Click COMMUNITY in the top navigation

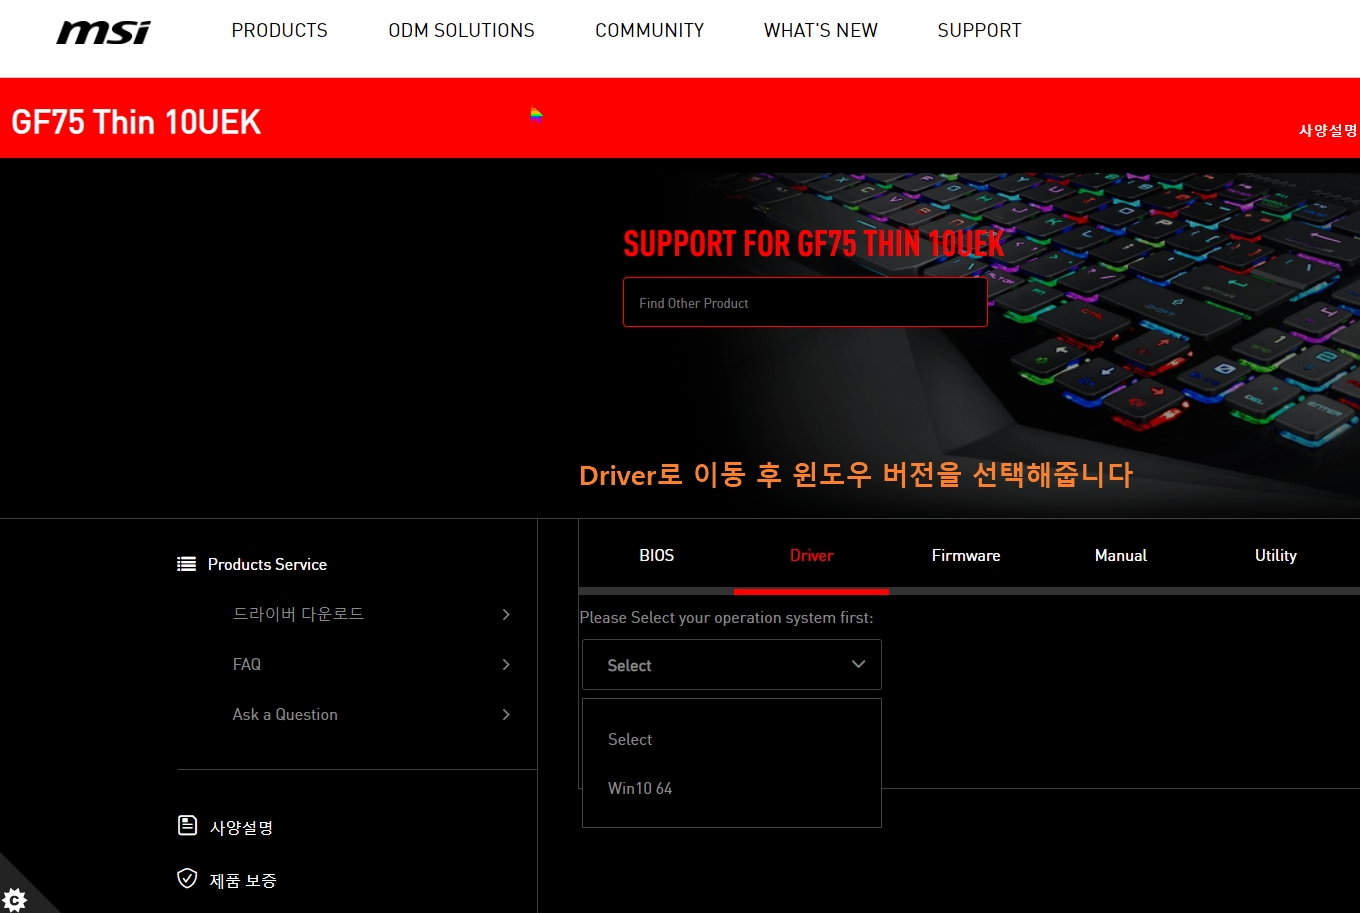(649, 30)
